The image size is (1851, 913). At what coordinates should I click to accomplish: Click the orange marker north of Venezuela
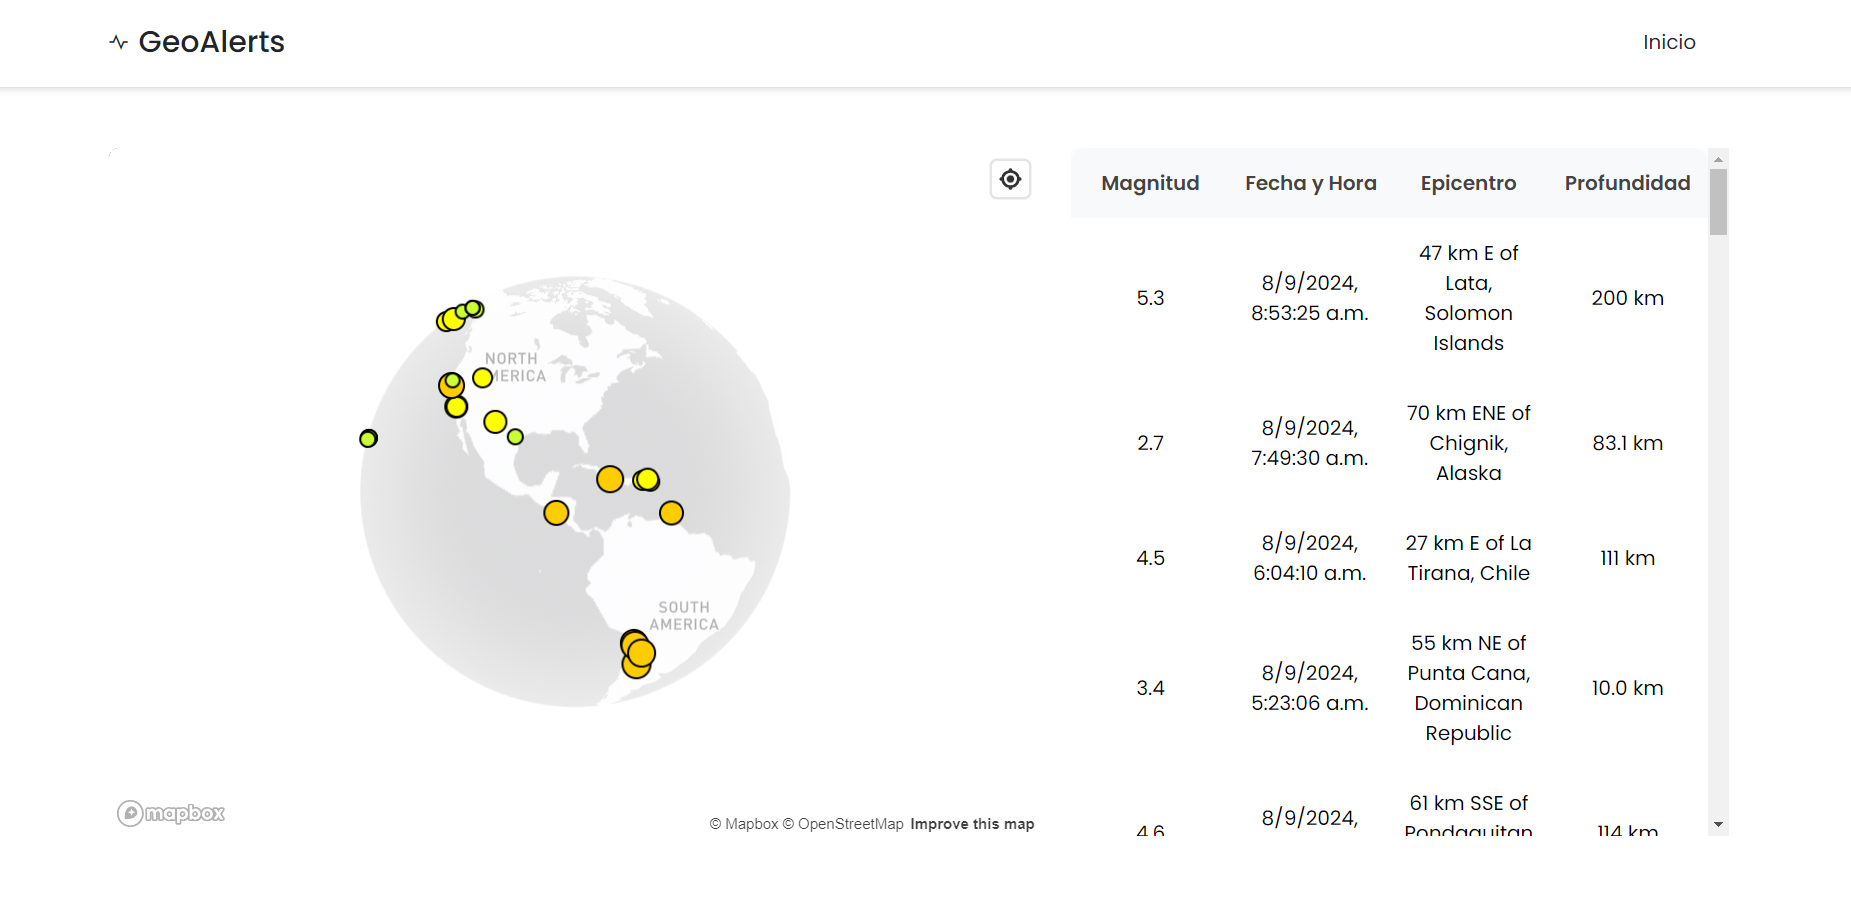[x=671, y=513]
